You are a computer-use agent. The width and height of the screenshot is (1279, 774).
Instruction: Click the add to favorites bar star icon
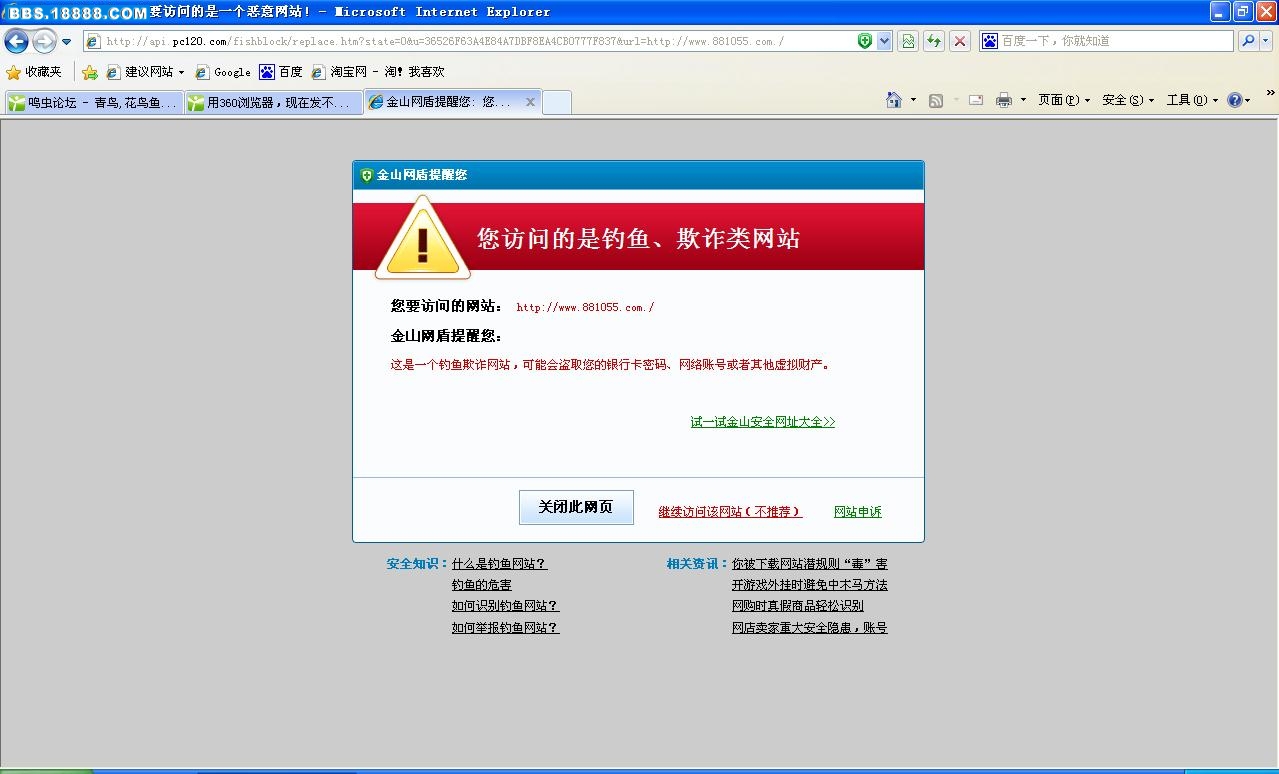click(x=90, y=72)
